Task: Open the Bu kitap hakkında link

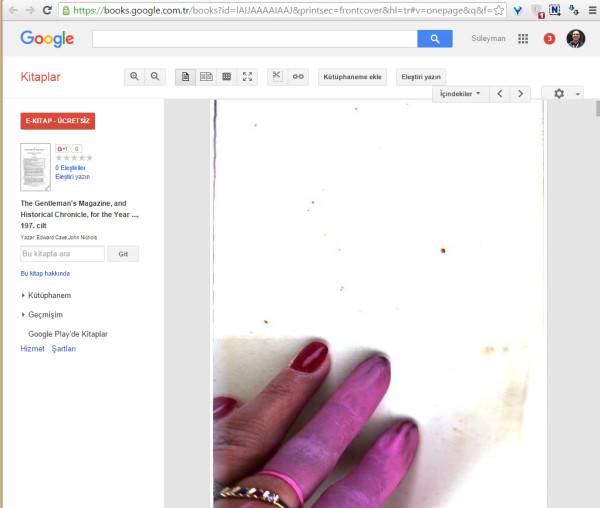Action: 45,273
